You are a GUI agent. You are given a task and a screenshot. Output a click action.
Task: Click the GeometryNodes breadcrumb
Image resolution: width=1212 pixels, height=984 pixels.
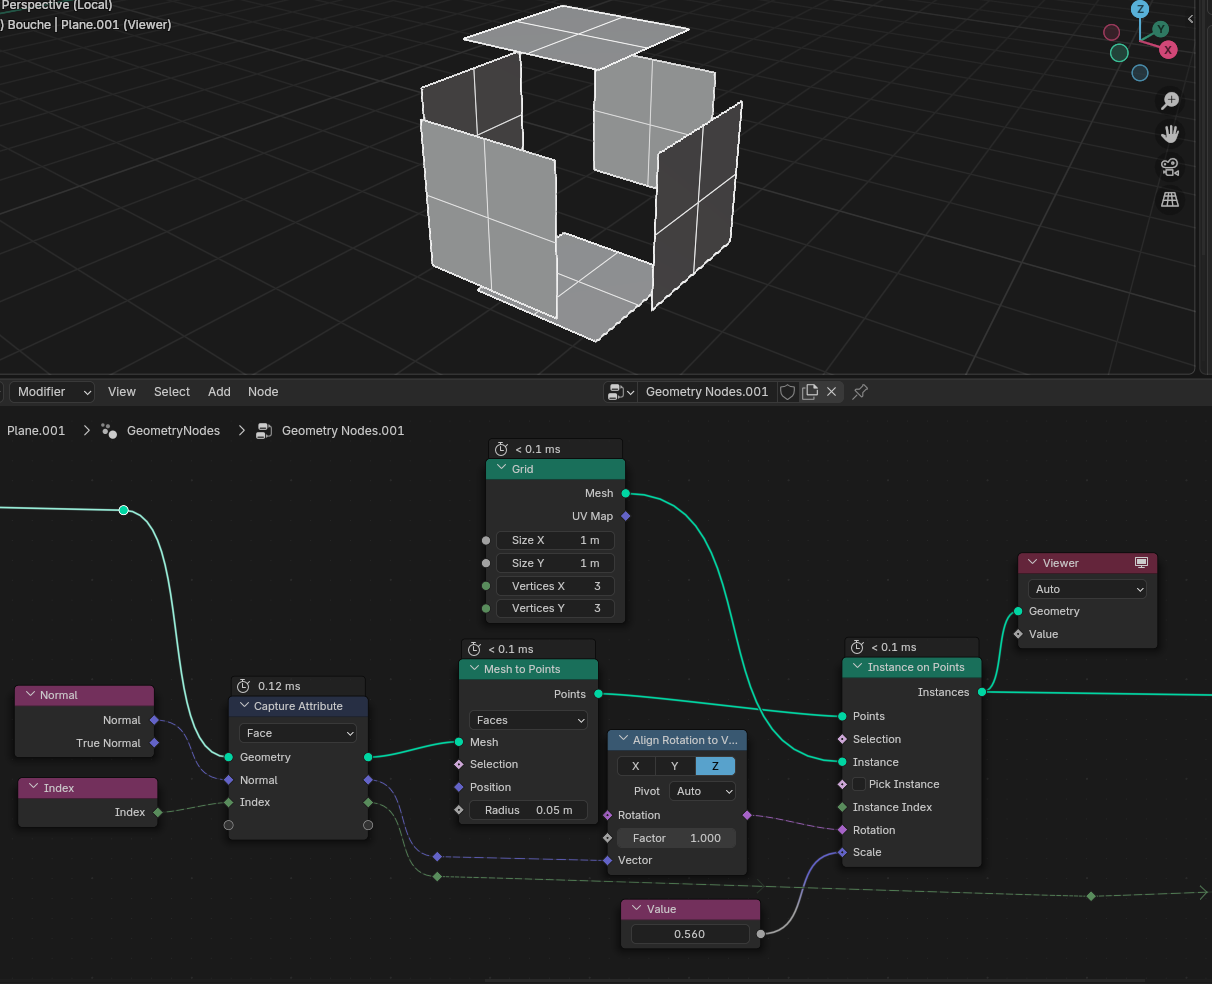173,431
